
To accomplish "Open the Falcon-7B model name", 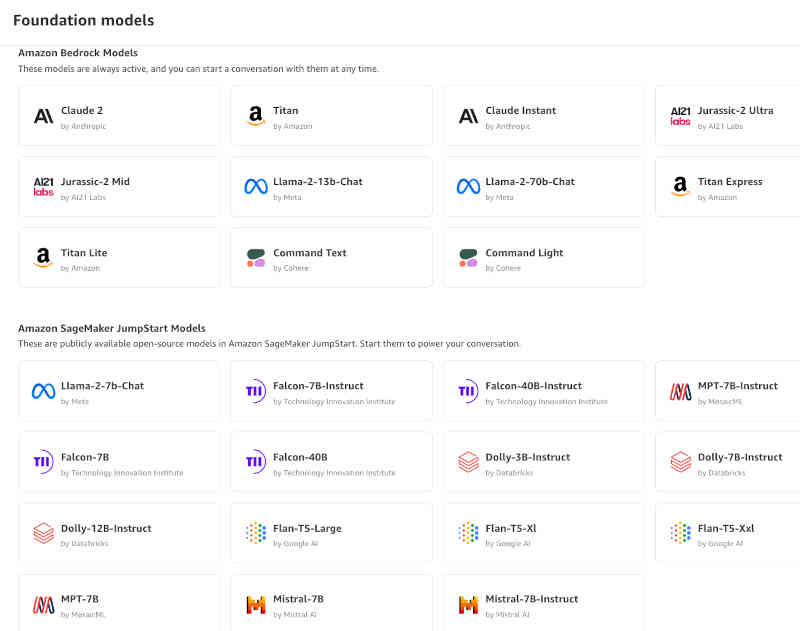I will (x=85, y=457).
